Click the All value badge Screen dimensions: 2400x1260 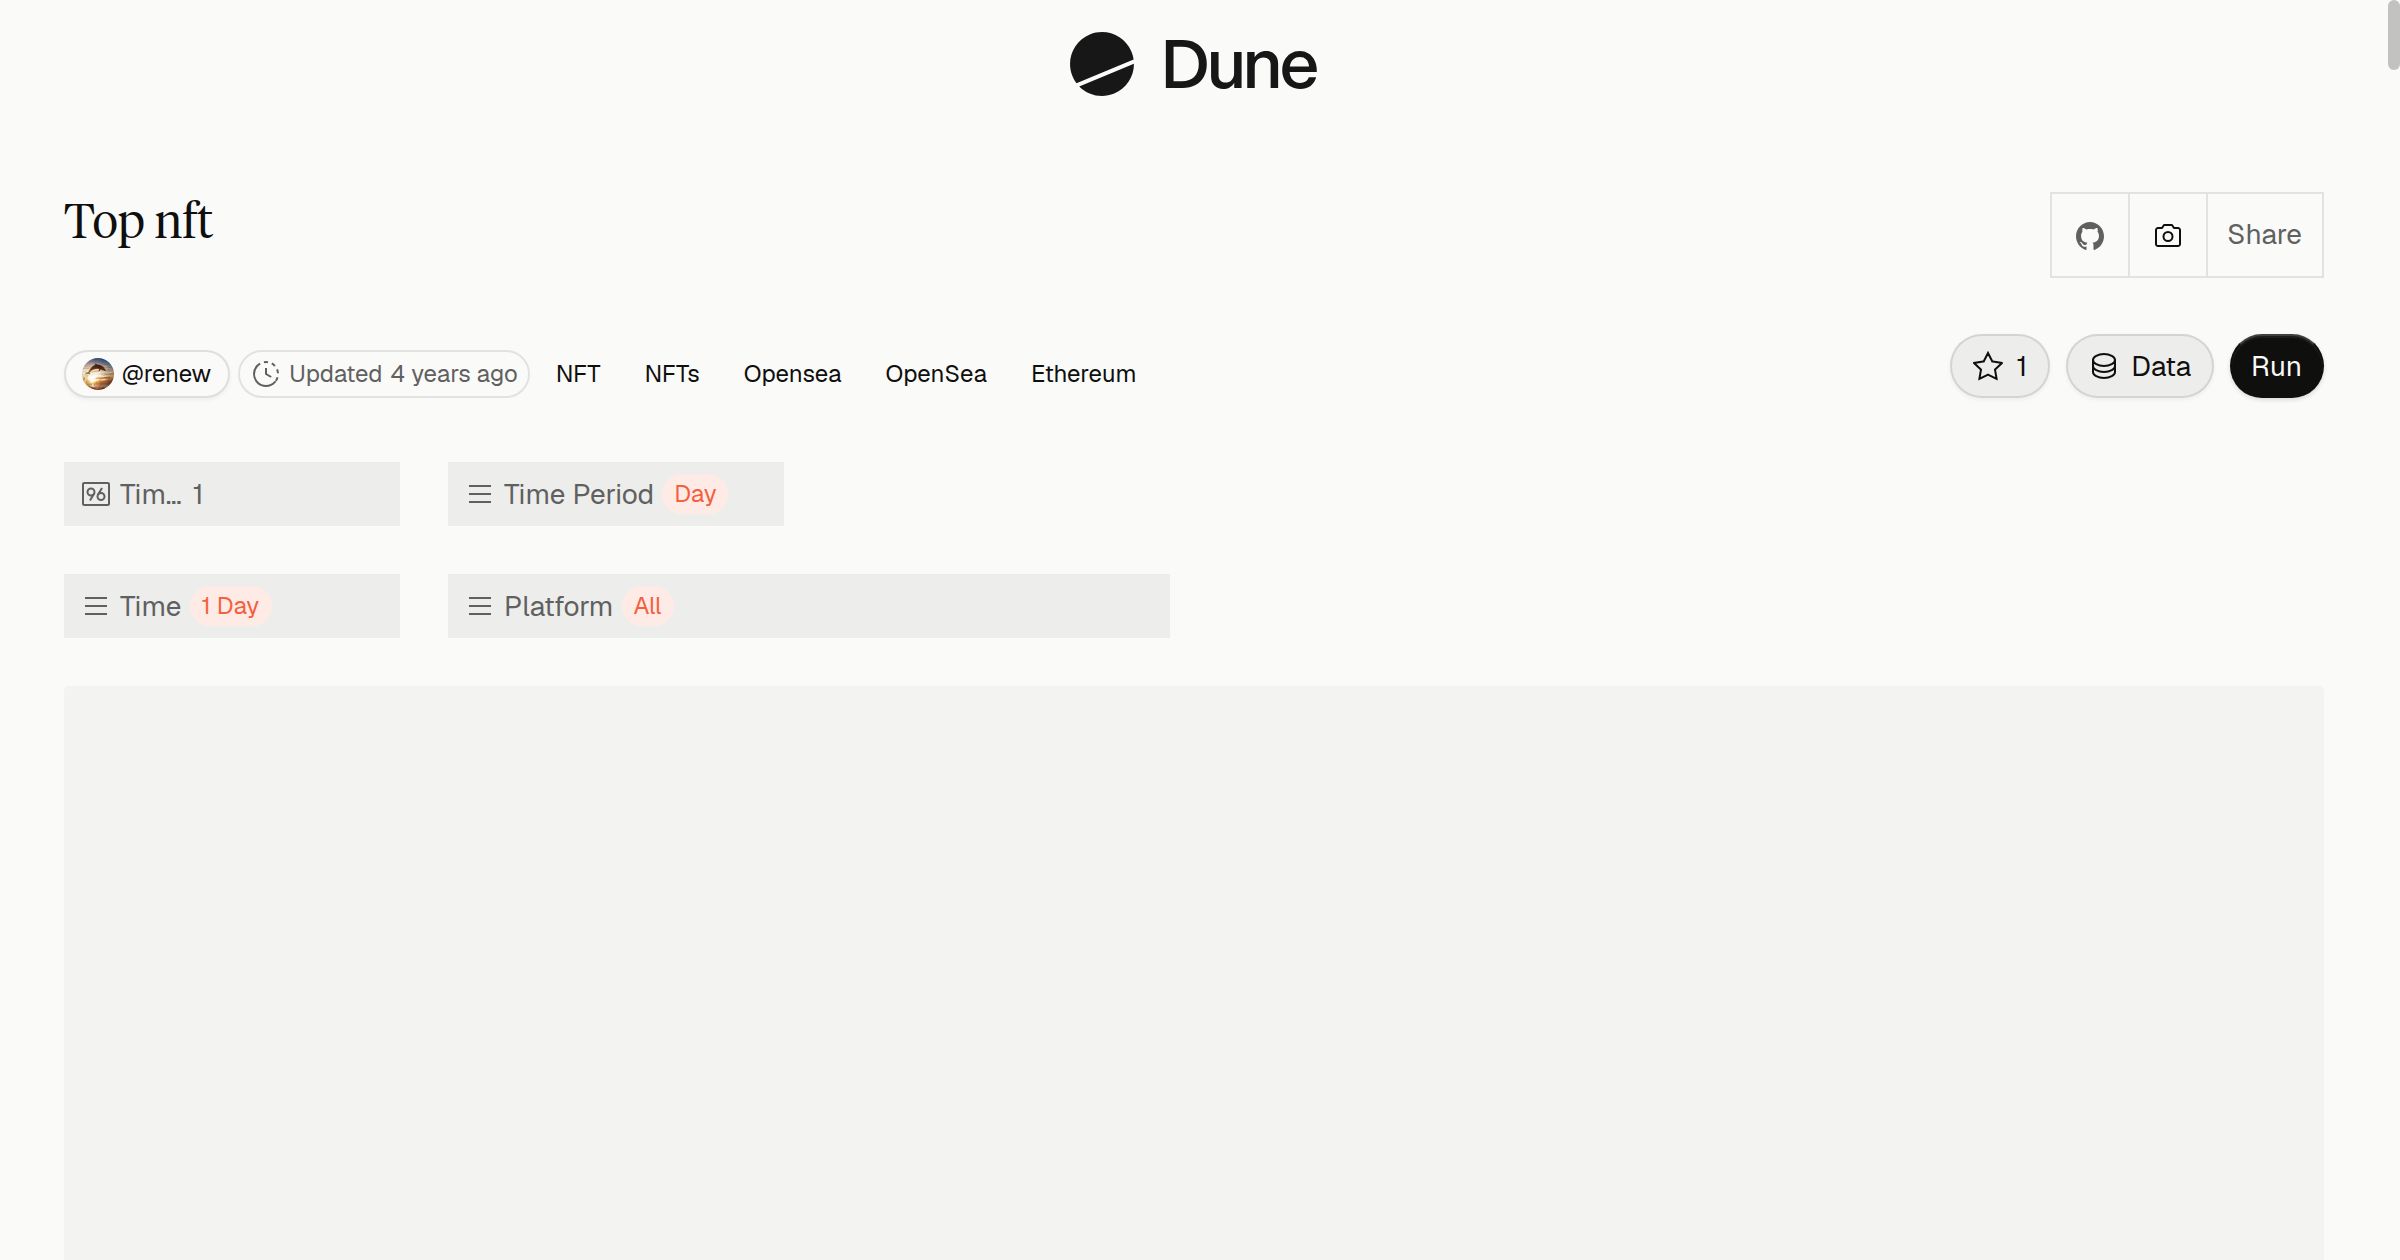click(x=647, y=606)
